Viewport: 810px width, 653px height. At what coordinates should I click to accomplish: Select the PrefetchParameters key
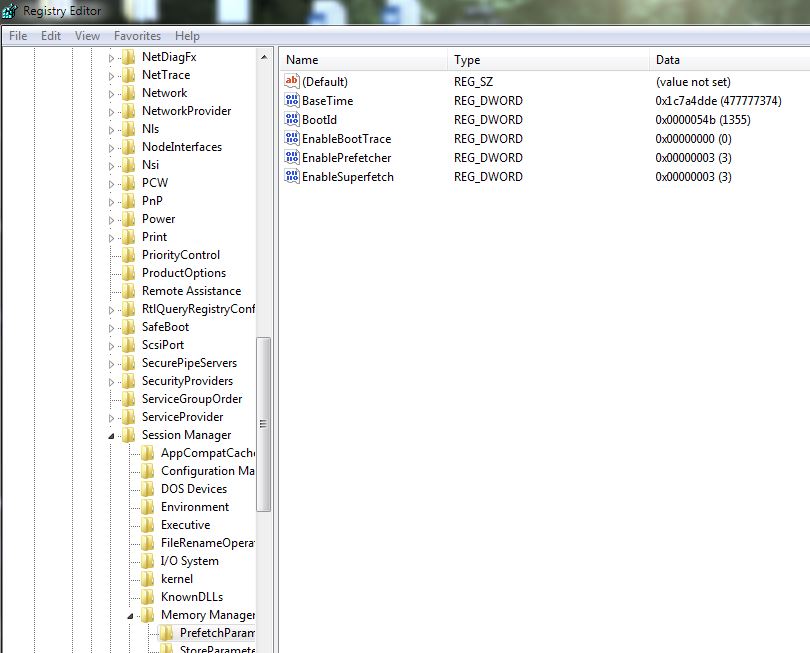pyautogui.click(x=217, y=633)
